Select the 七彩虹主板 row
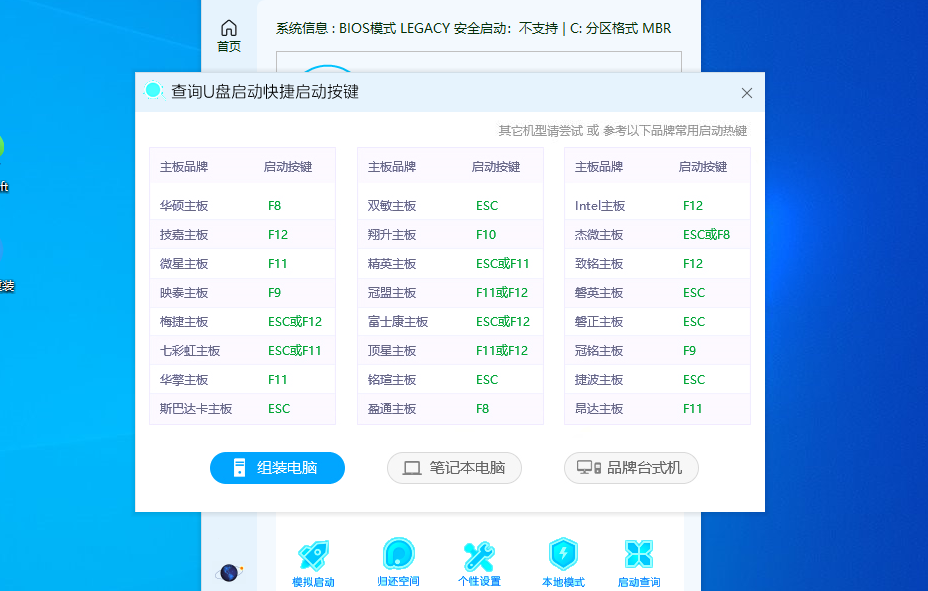 point(243,350)
